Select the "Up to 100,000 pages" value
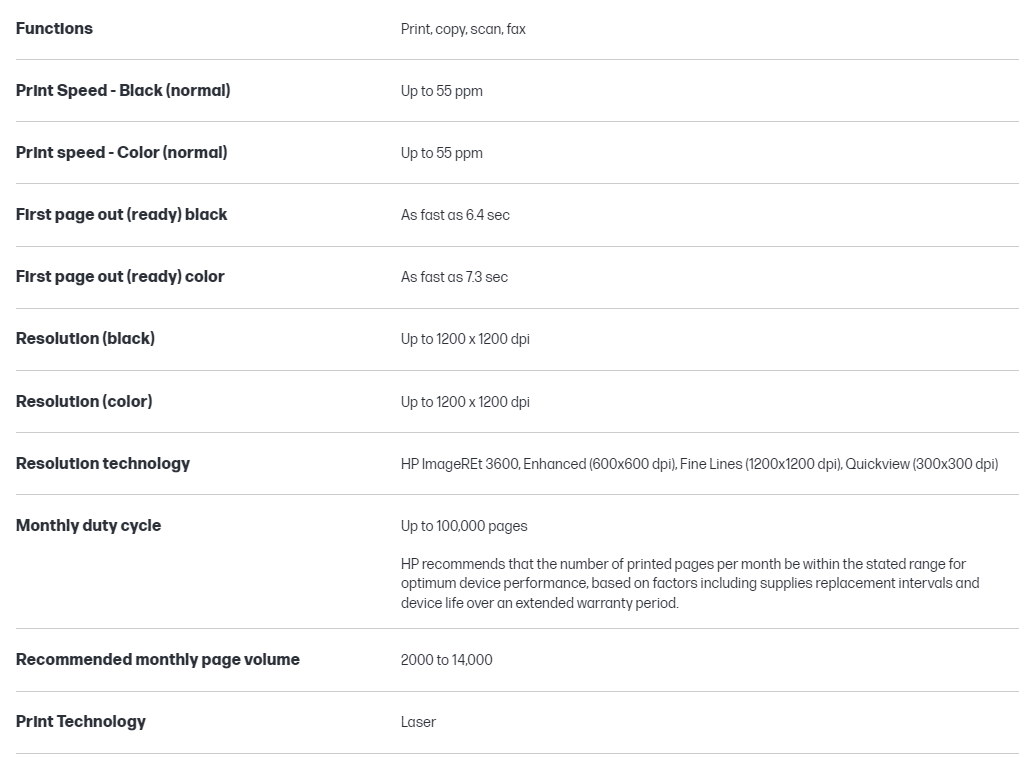This screenshot has height=757, width=1031. point(464,526)
